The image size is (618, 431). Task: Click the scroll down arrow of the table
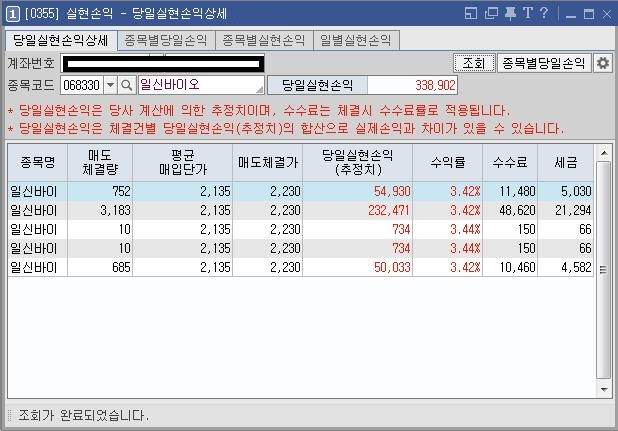[x=603, y=389]
